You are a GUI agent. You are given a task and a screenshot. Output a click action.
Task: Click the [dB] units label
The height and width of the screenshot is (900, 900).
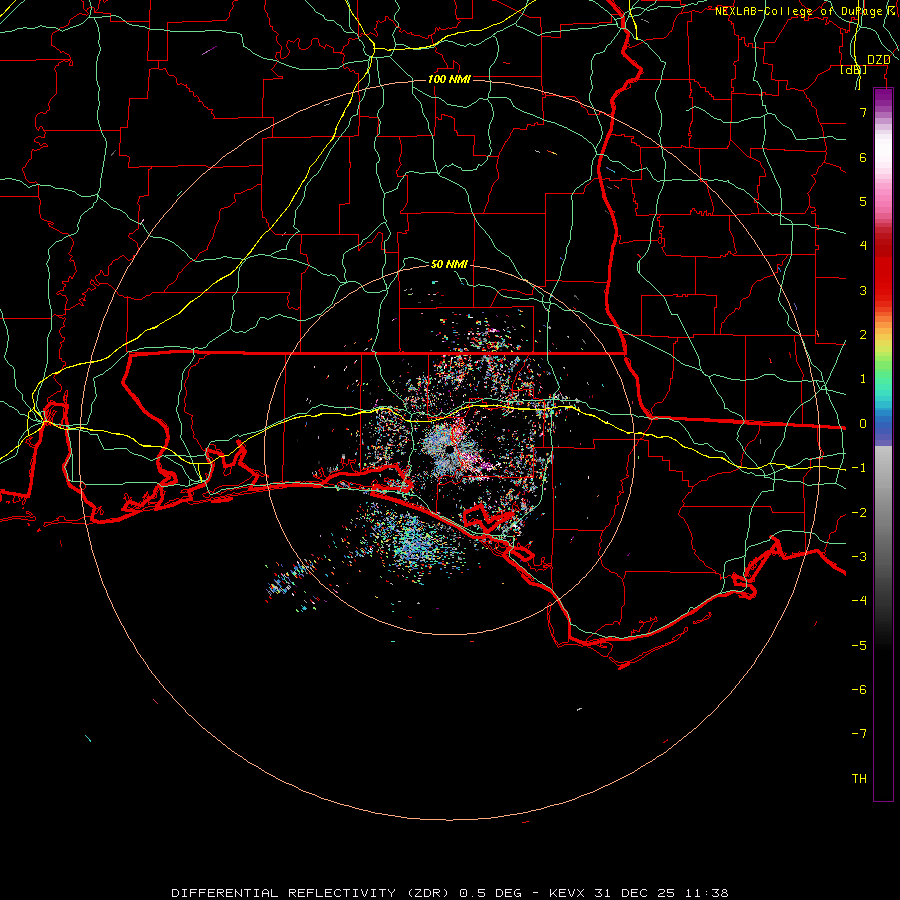854,69
